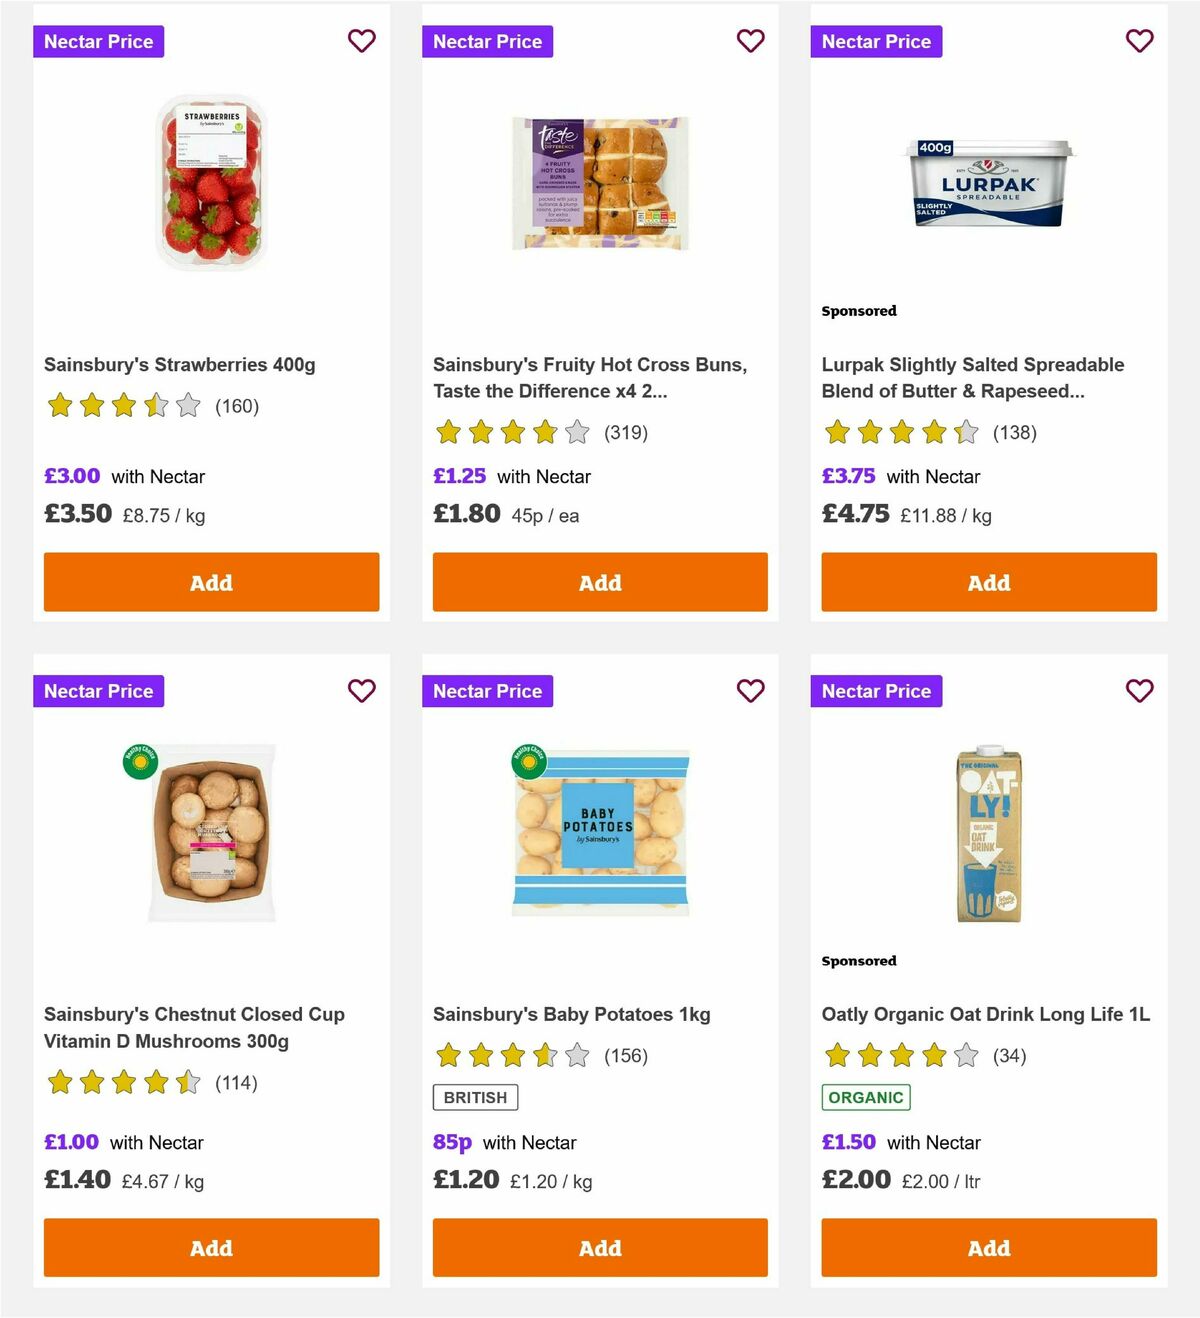Image resolution: width=1200 pixels, height=1318 pixels.
Task: Click the Nectar Price badge on the strawberries
Action: point(98,41)
